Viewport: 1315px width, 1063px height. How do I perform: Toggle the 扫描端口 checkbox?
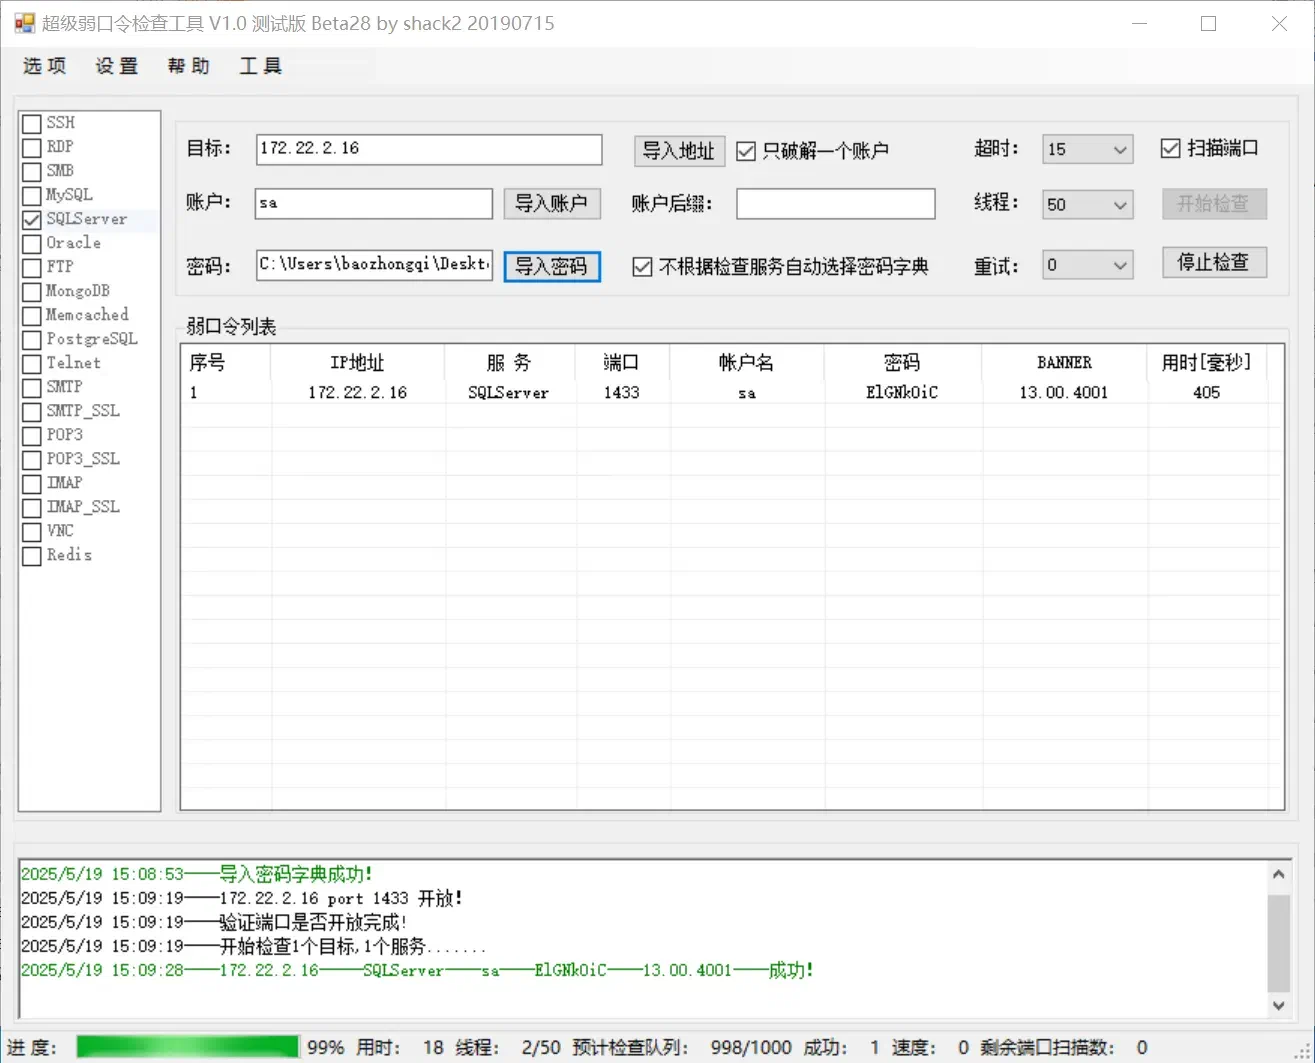coord(1170,148)
